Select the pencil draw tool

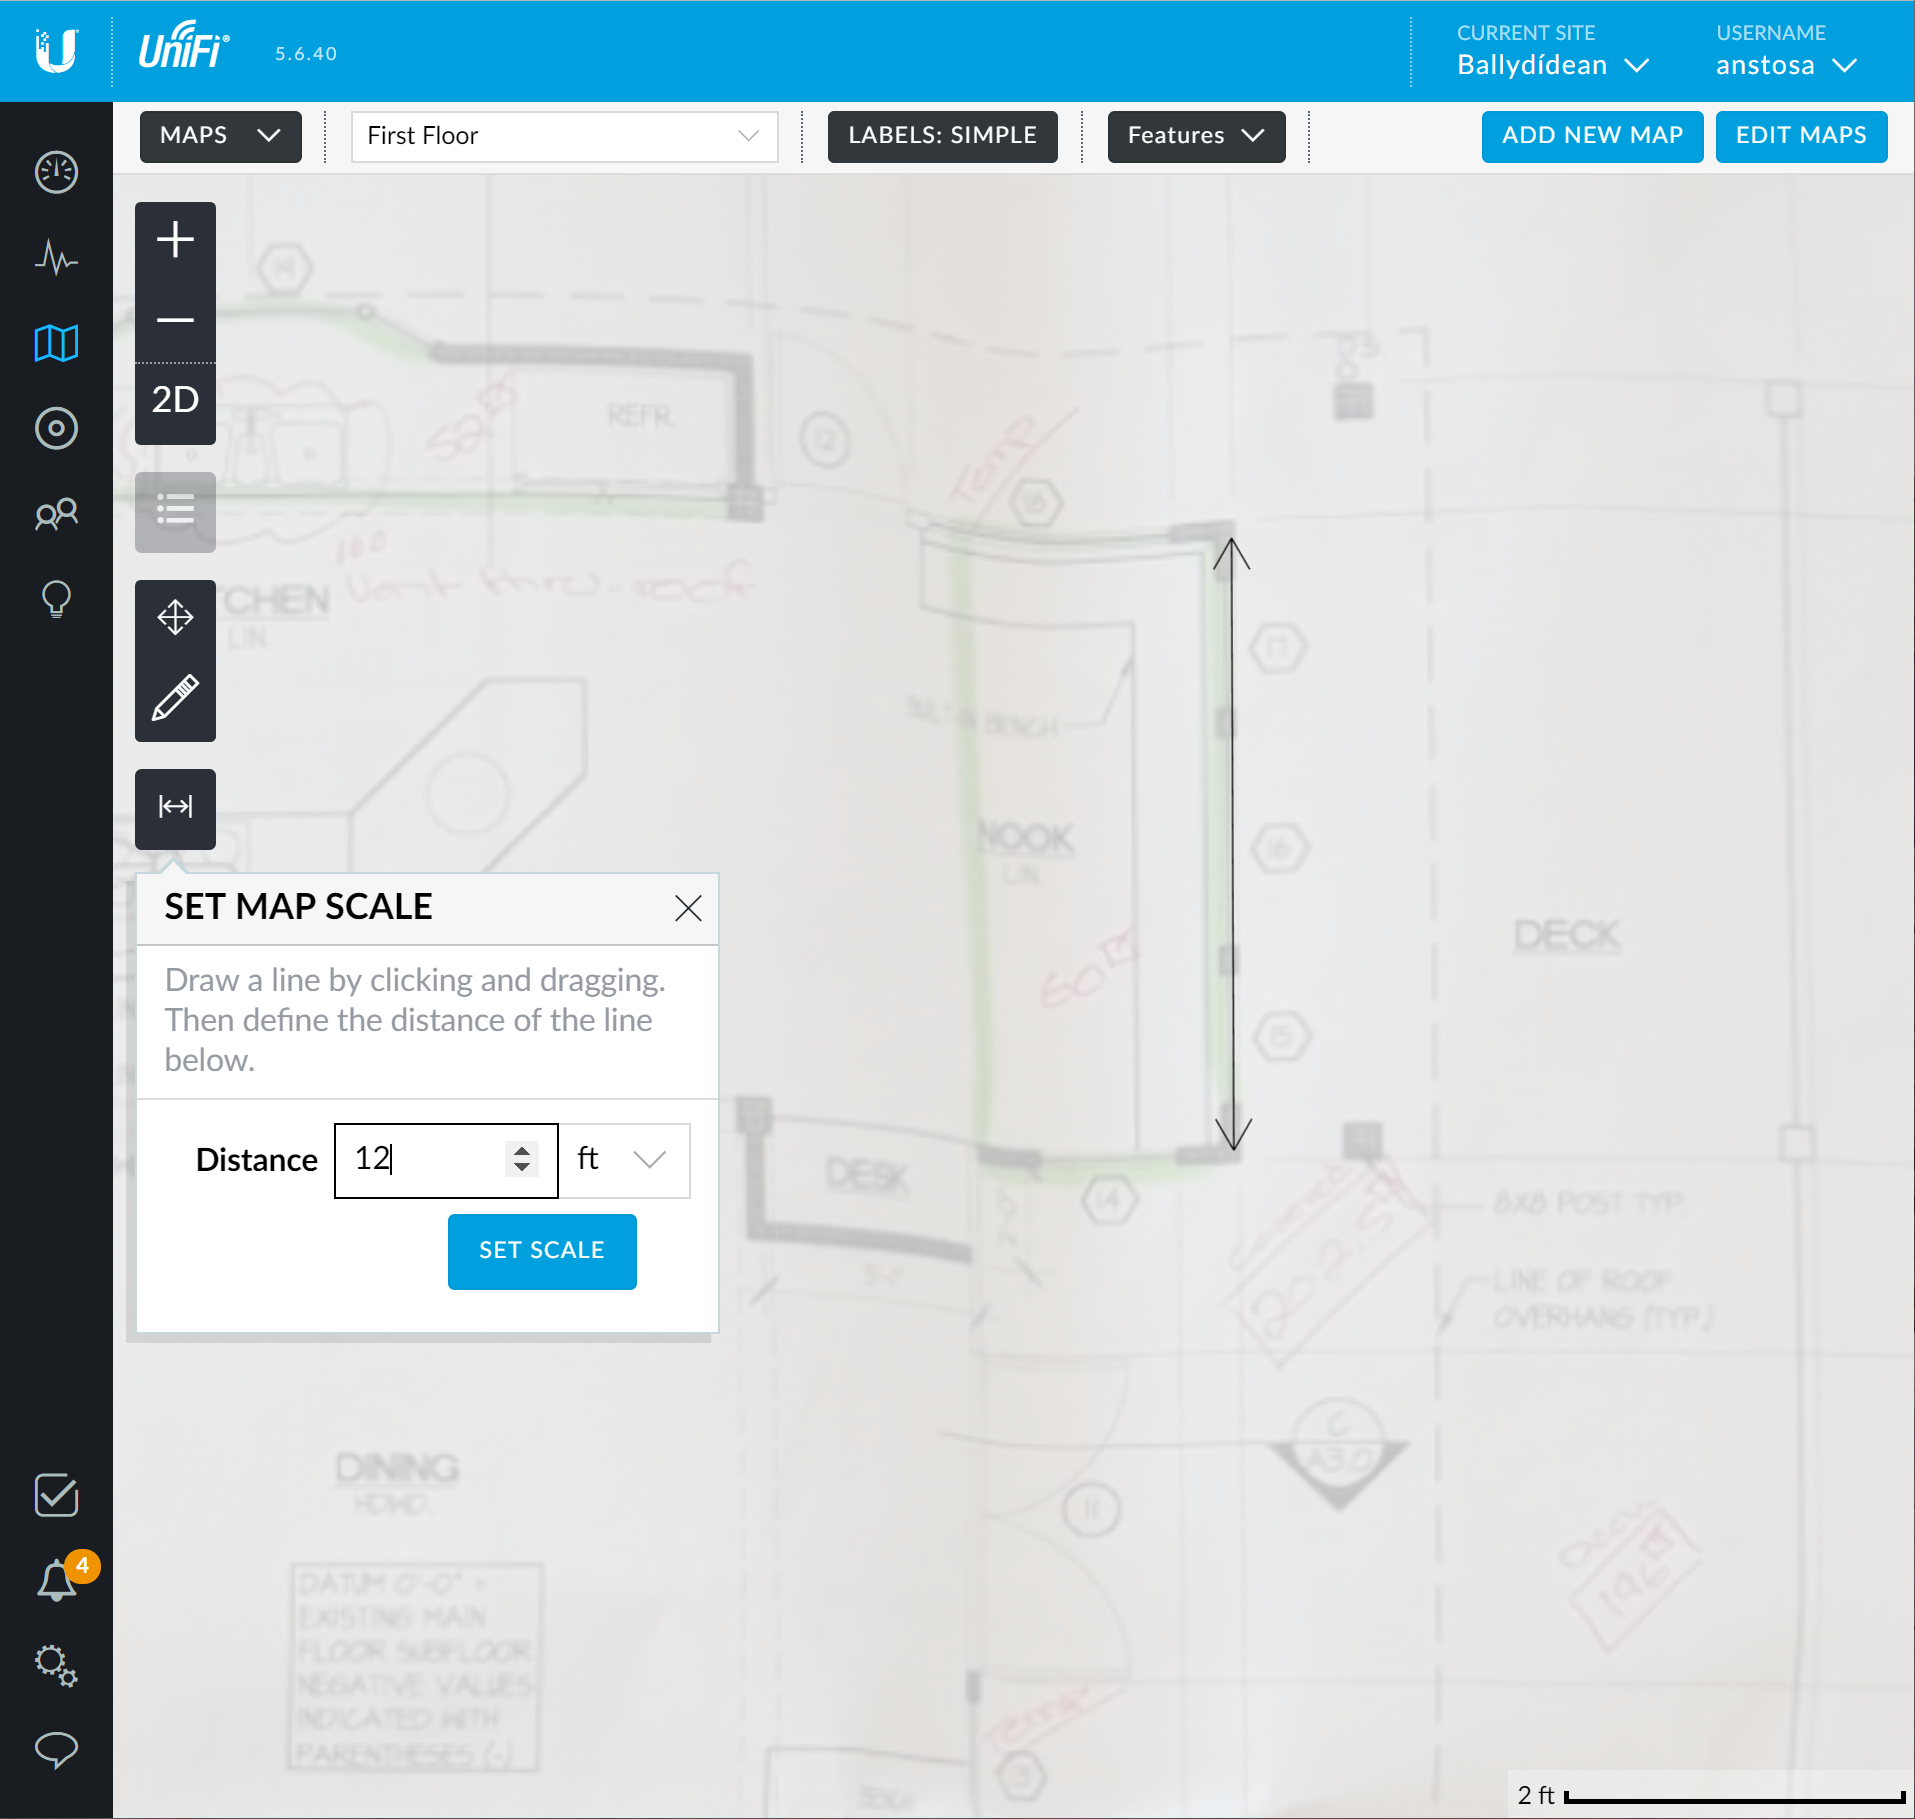[175, 699]
